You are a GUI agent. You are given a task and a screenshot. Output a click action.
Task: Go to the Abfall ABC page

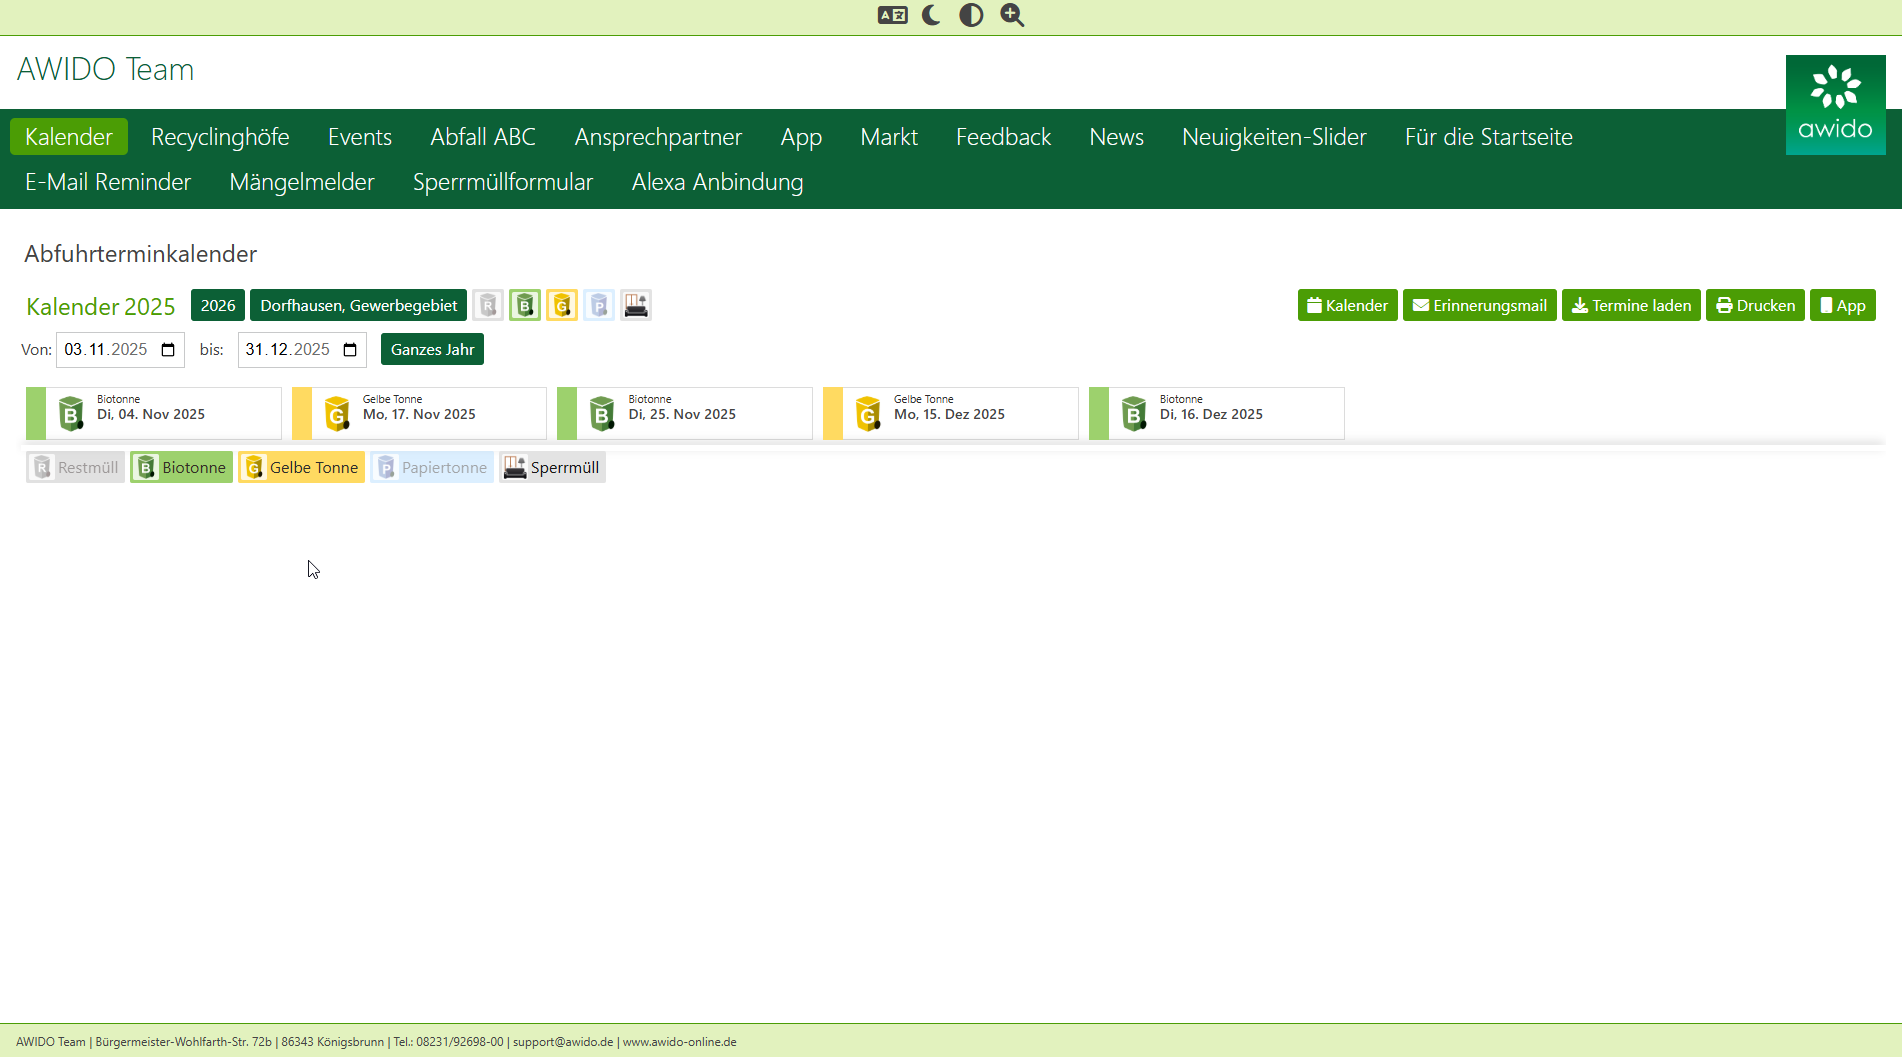coord(483,137)
